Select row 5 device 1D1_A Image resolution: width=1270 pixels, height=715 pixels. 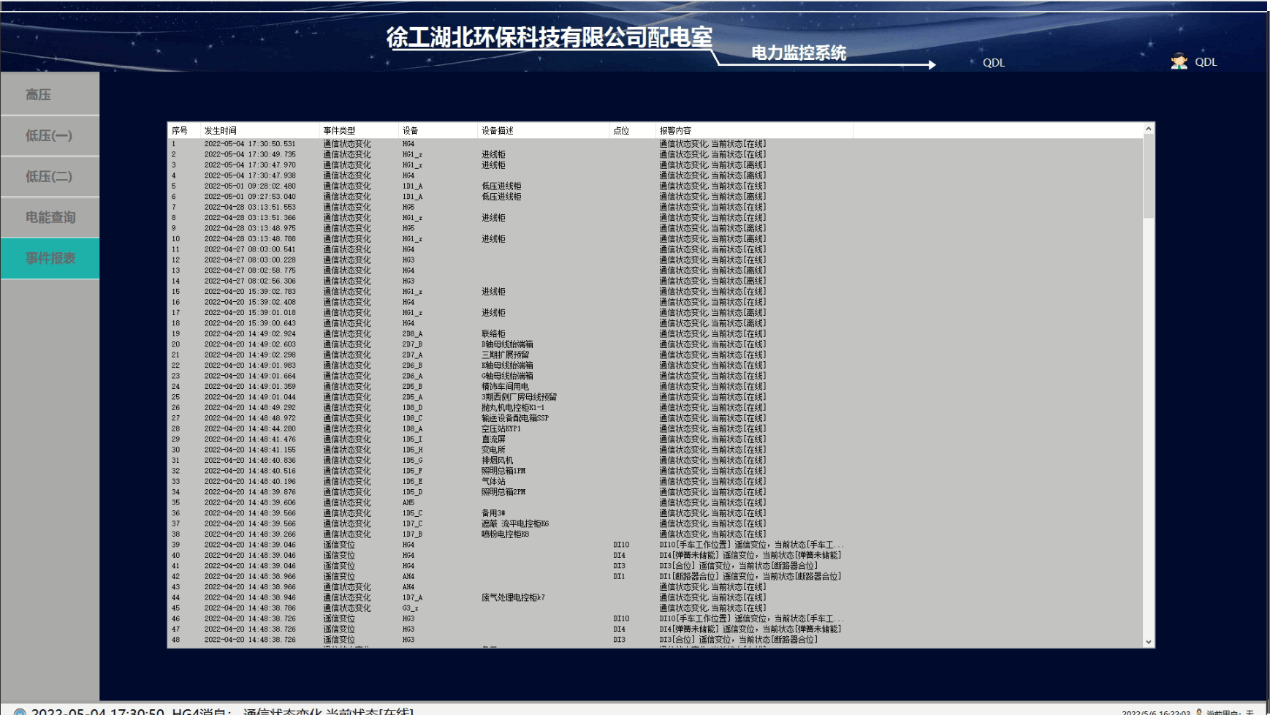(412, 186)
